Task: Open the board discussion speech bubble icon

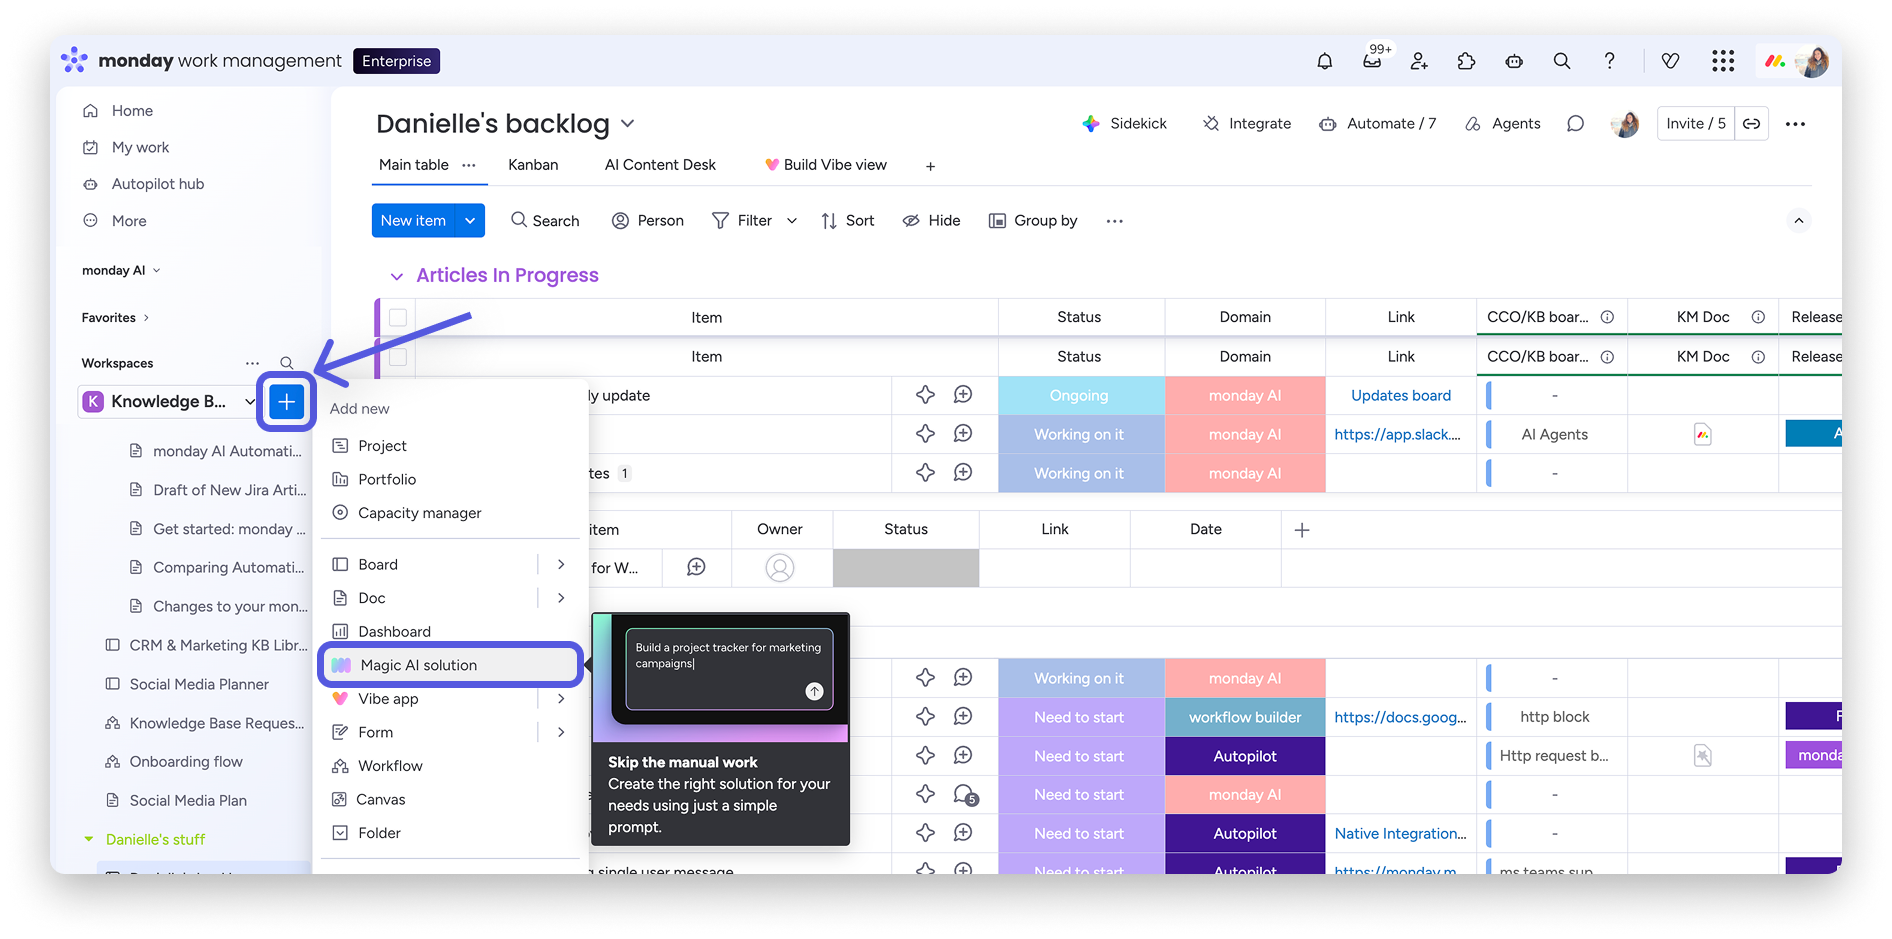Action: click(x=1575, y=124)
